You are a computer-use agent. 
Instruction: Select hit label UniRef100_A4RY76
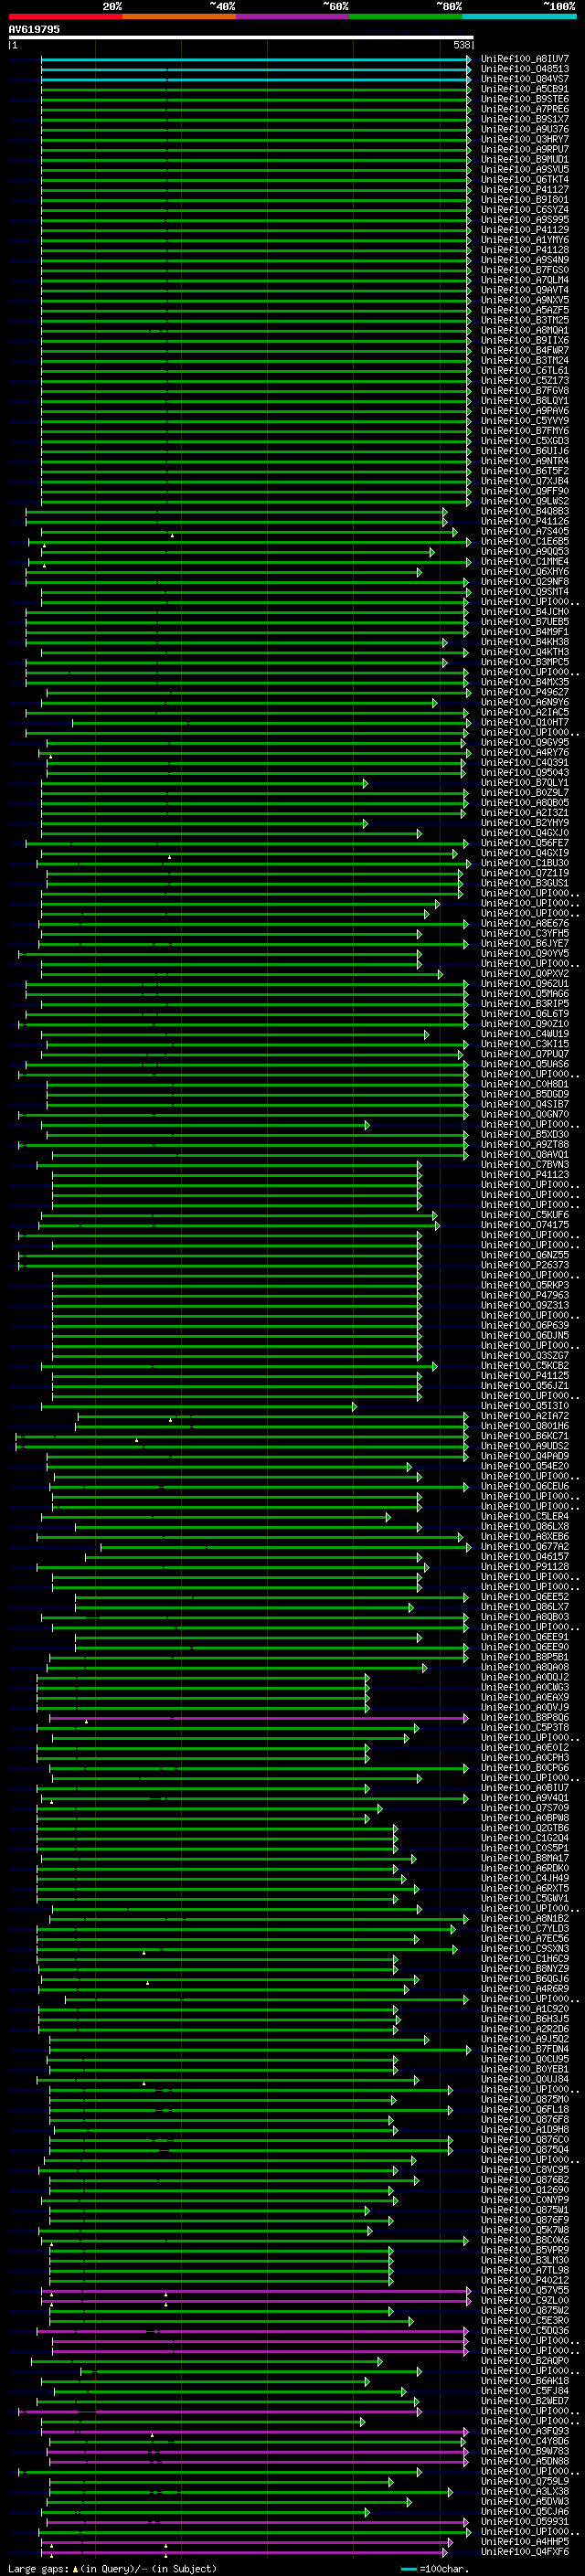tap(525, 752)
